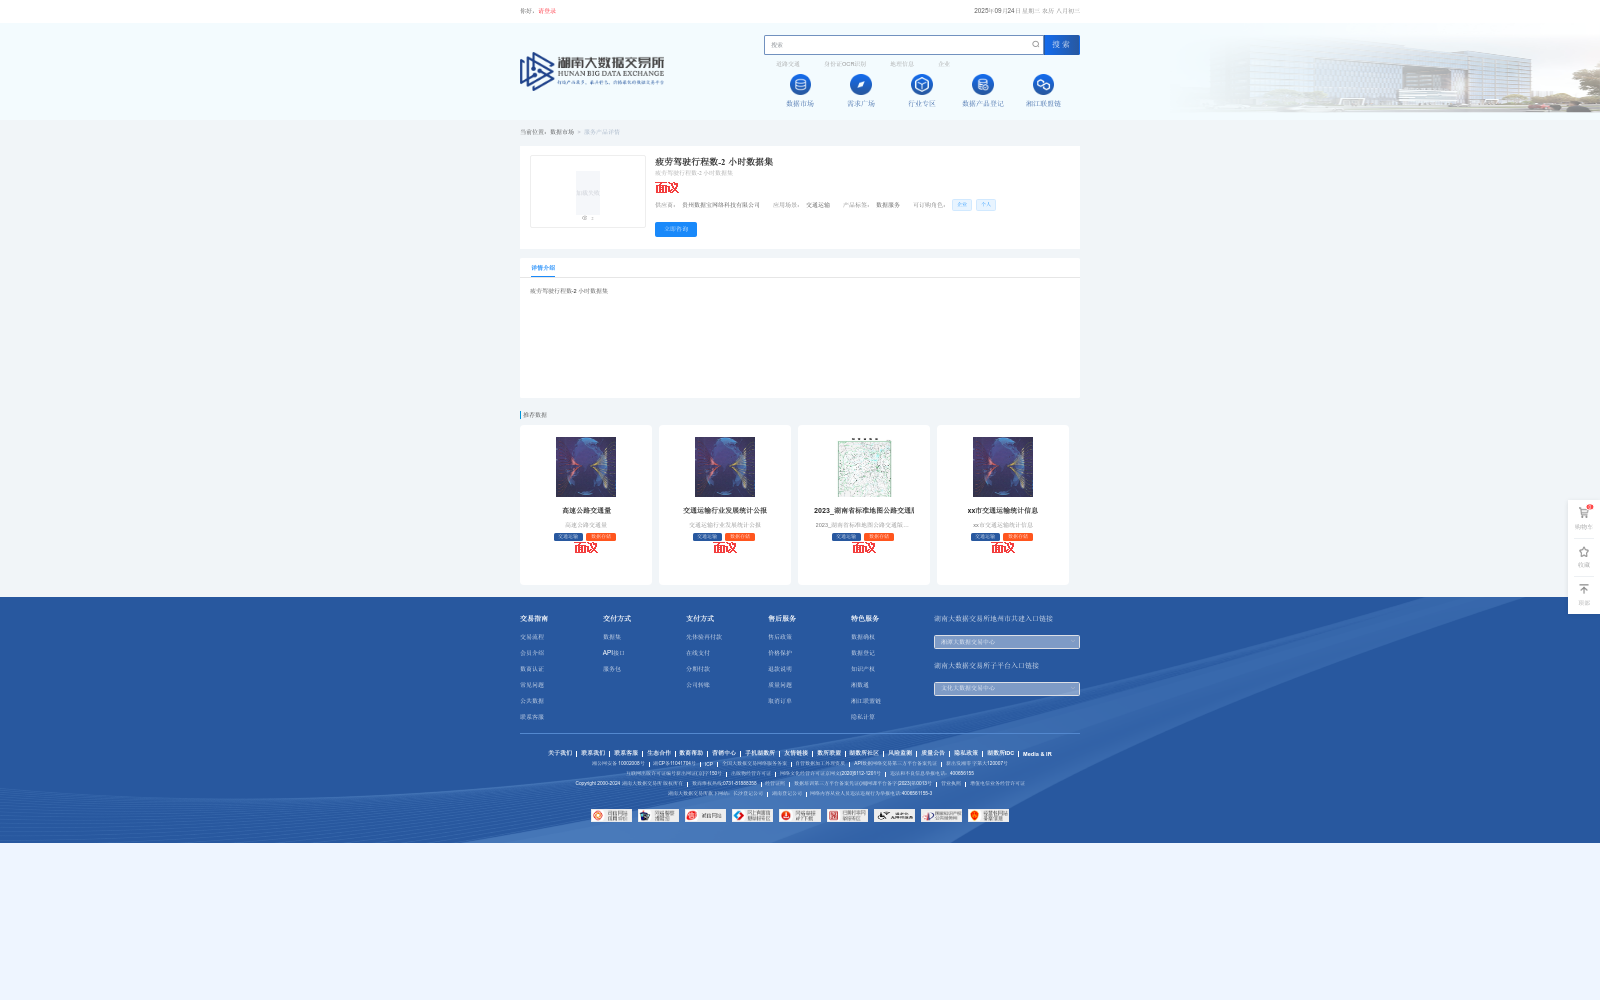Click the xx市交通运输统计信息 card title
The height and width of the screenshot is (1000, 1600).
point(1003,511)
